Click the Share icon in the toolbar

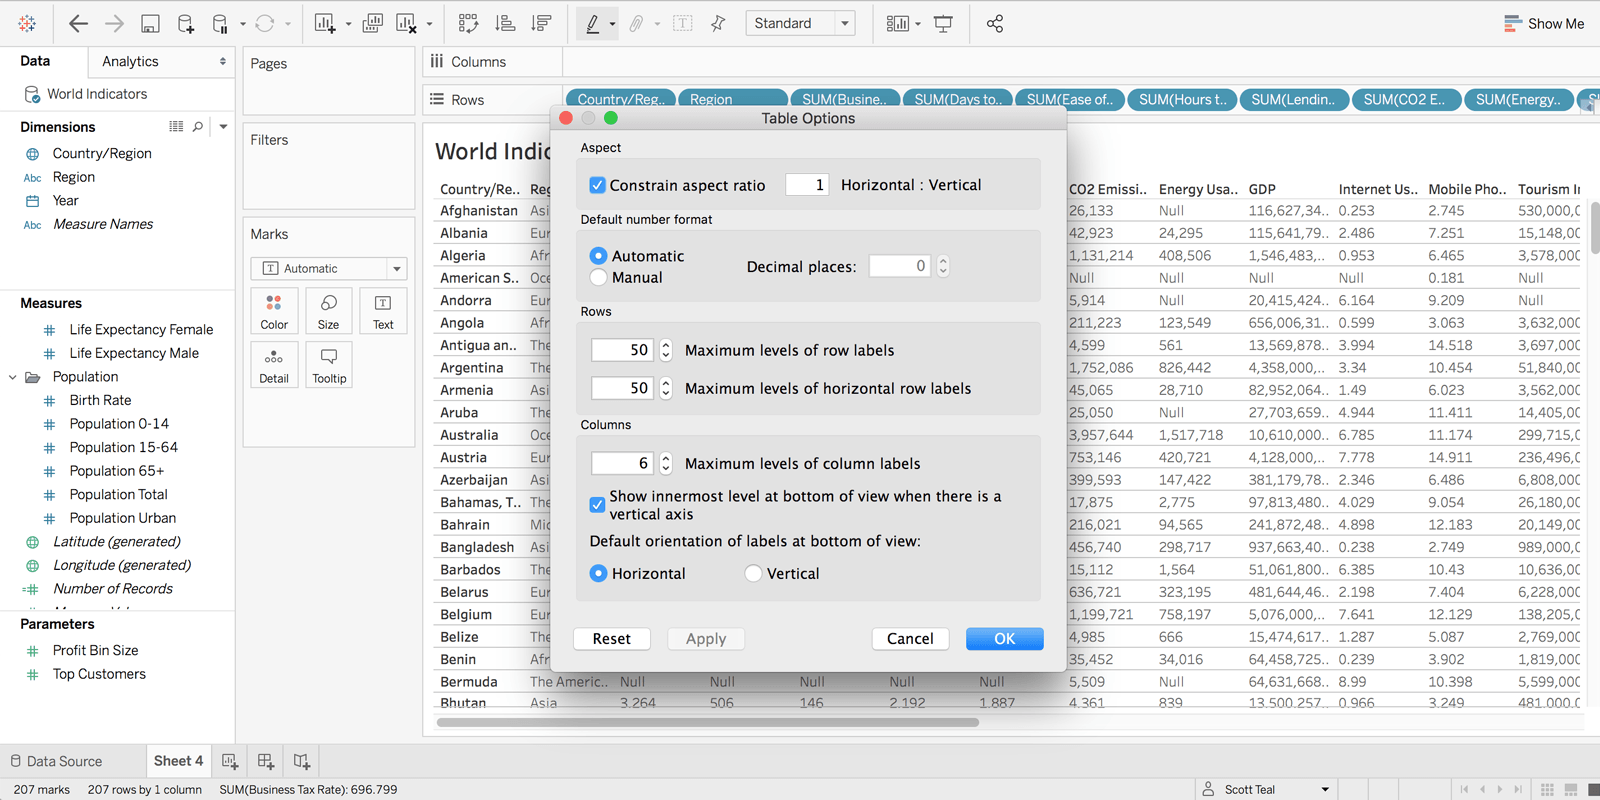pyautogui.click(x=995, y=24)
